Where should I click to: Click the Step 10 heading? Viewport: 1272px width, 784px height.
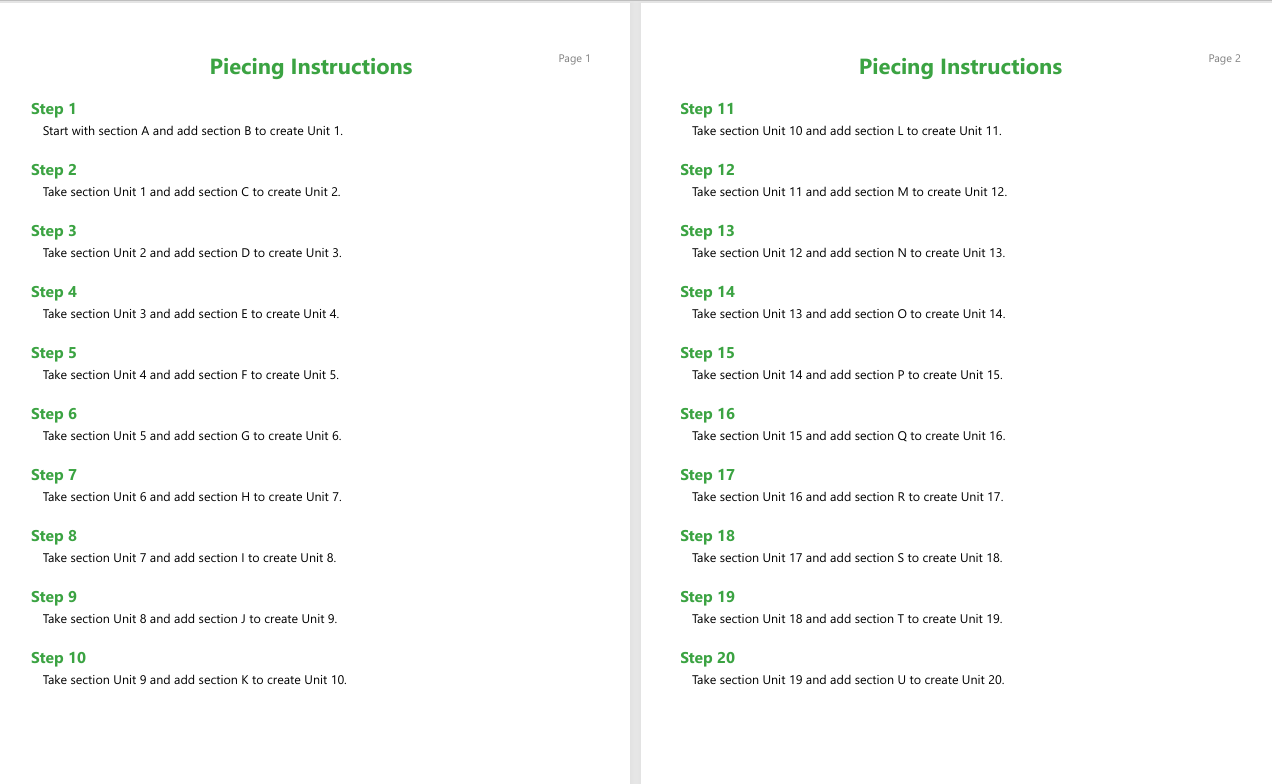[x=58, y=658]
